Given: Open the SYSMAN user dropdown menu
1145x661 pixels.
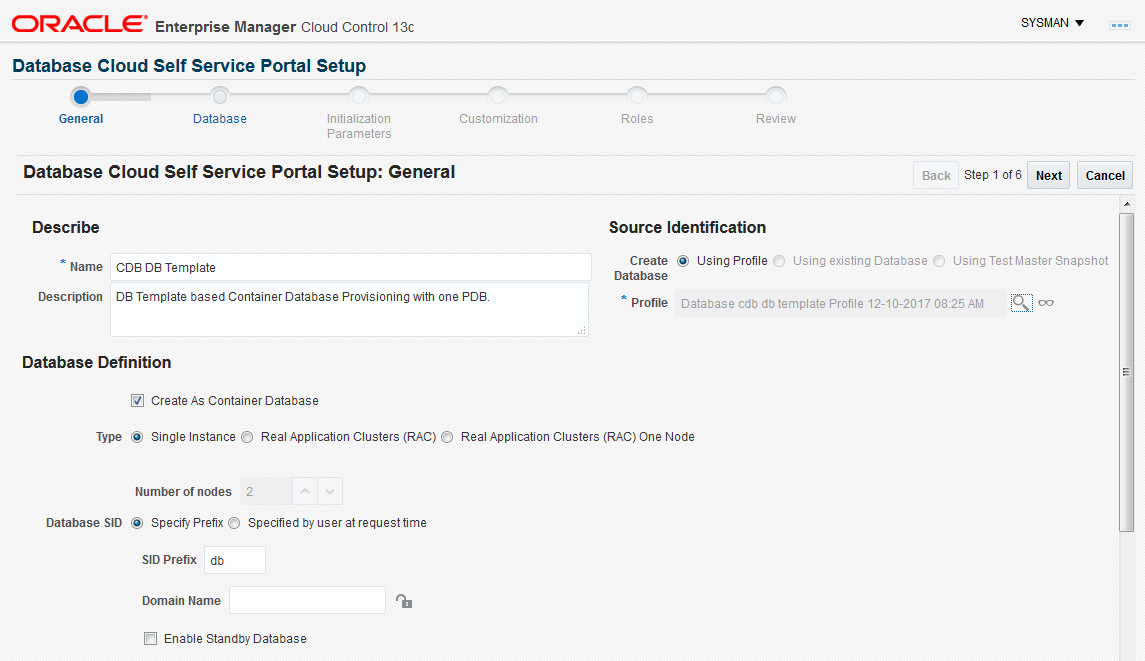Looking at the screenshot, I should pos(1052,23).
